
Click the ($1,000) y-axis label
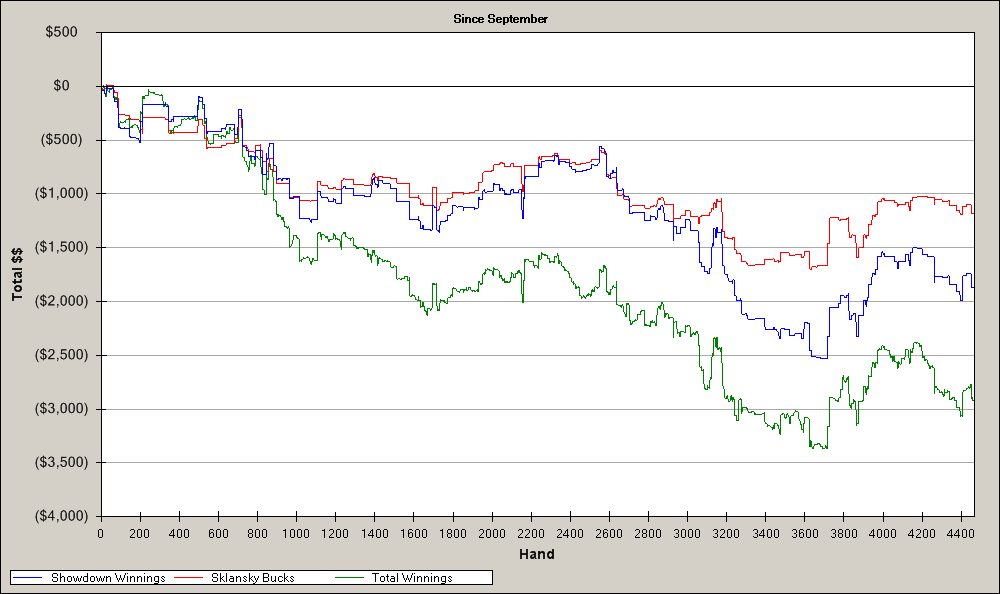tap(62, 194)
